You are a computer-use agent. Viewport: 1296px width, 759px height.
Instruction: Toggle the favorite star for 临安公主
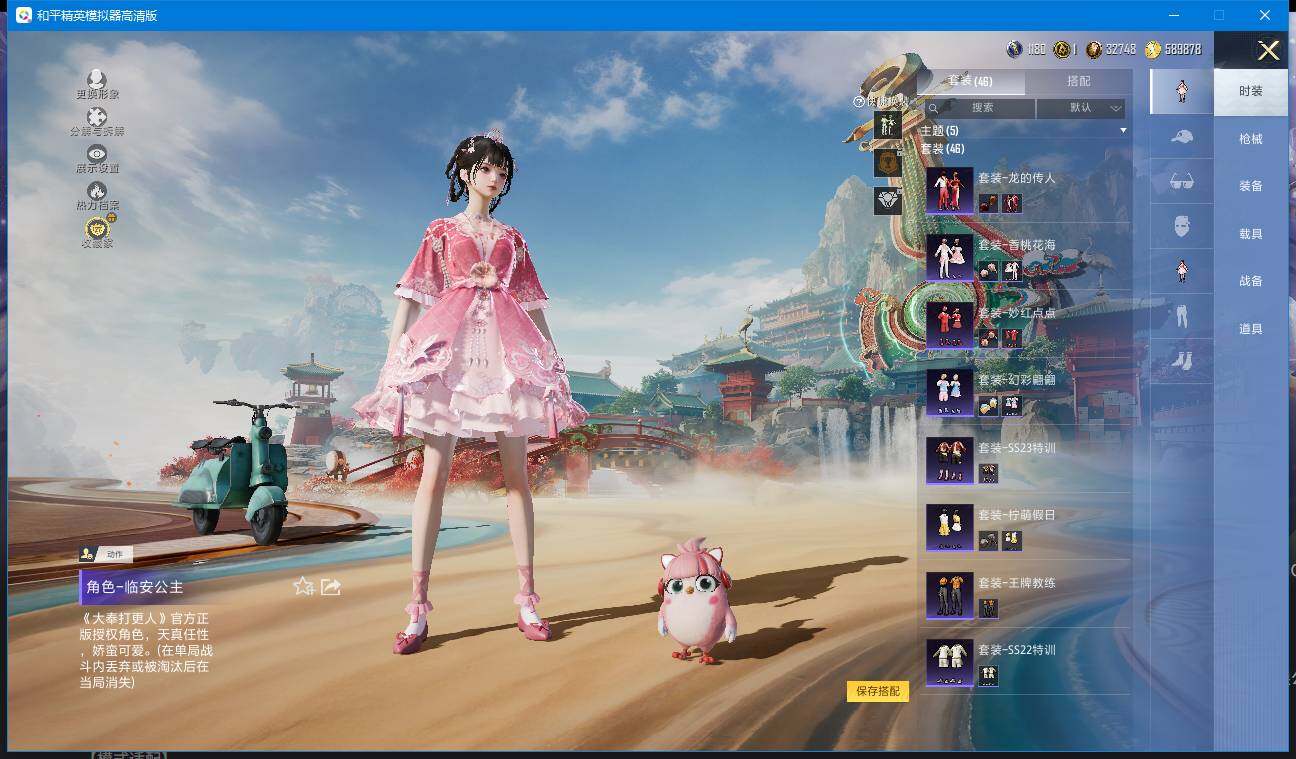point(304,587)
